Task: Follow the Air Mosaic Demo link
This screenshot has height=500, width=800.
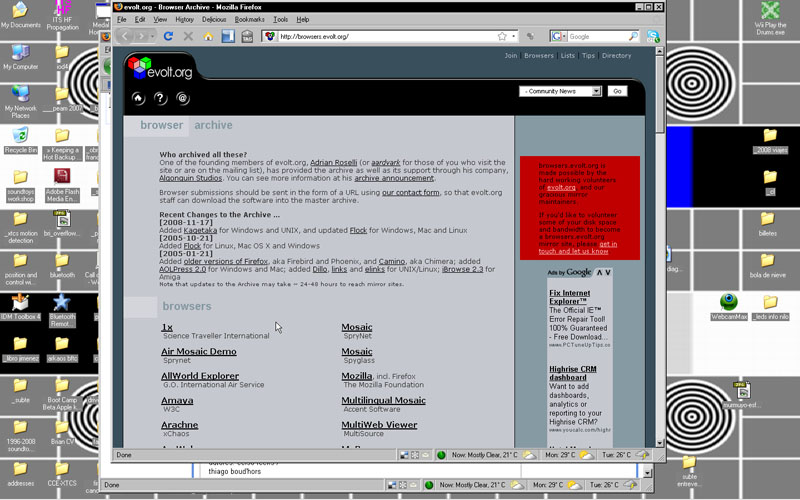Action: click(x=199, y=351)
